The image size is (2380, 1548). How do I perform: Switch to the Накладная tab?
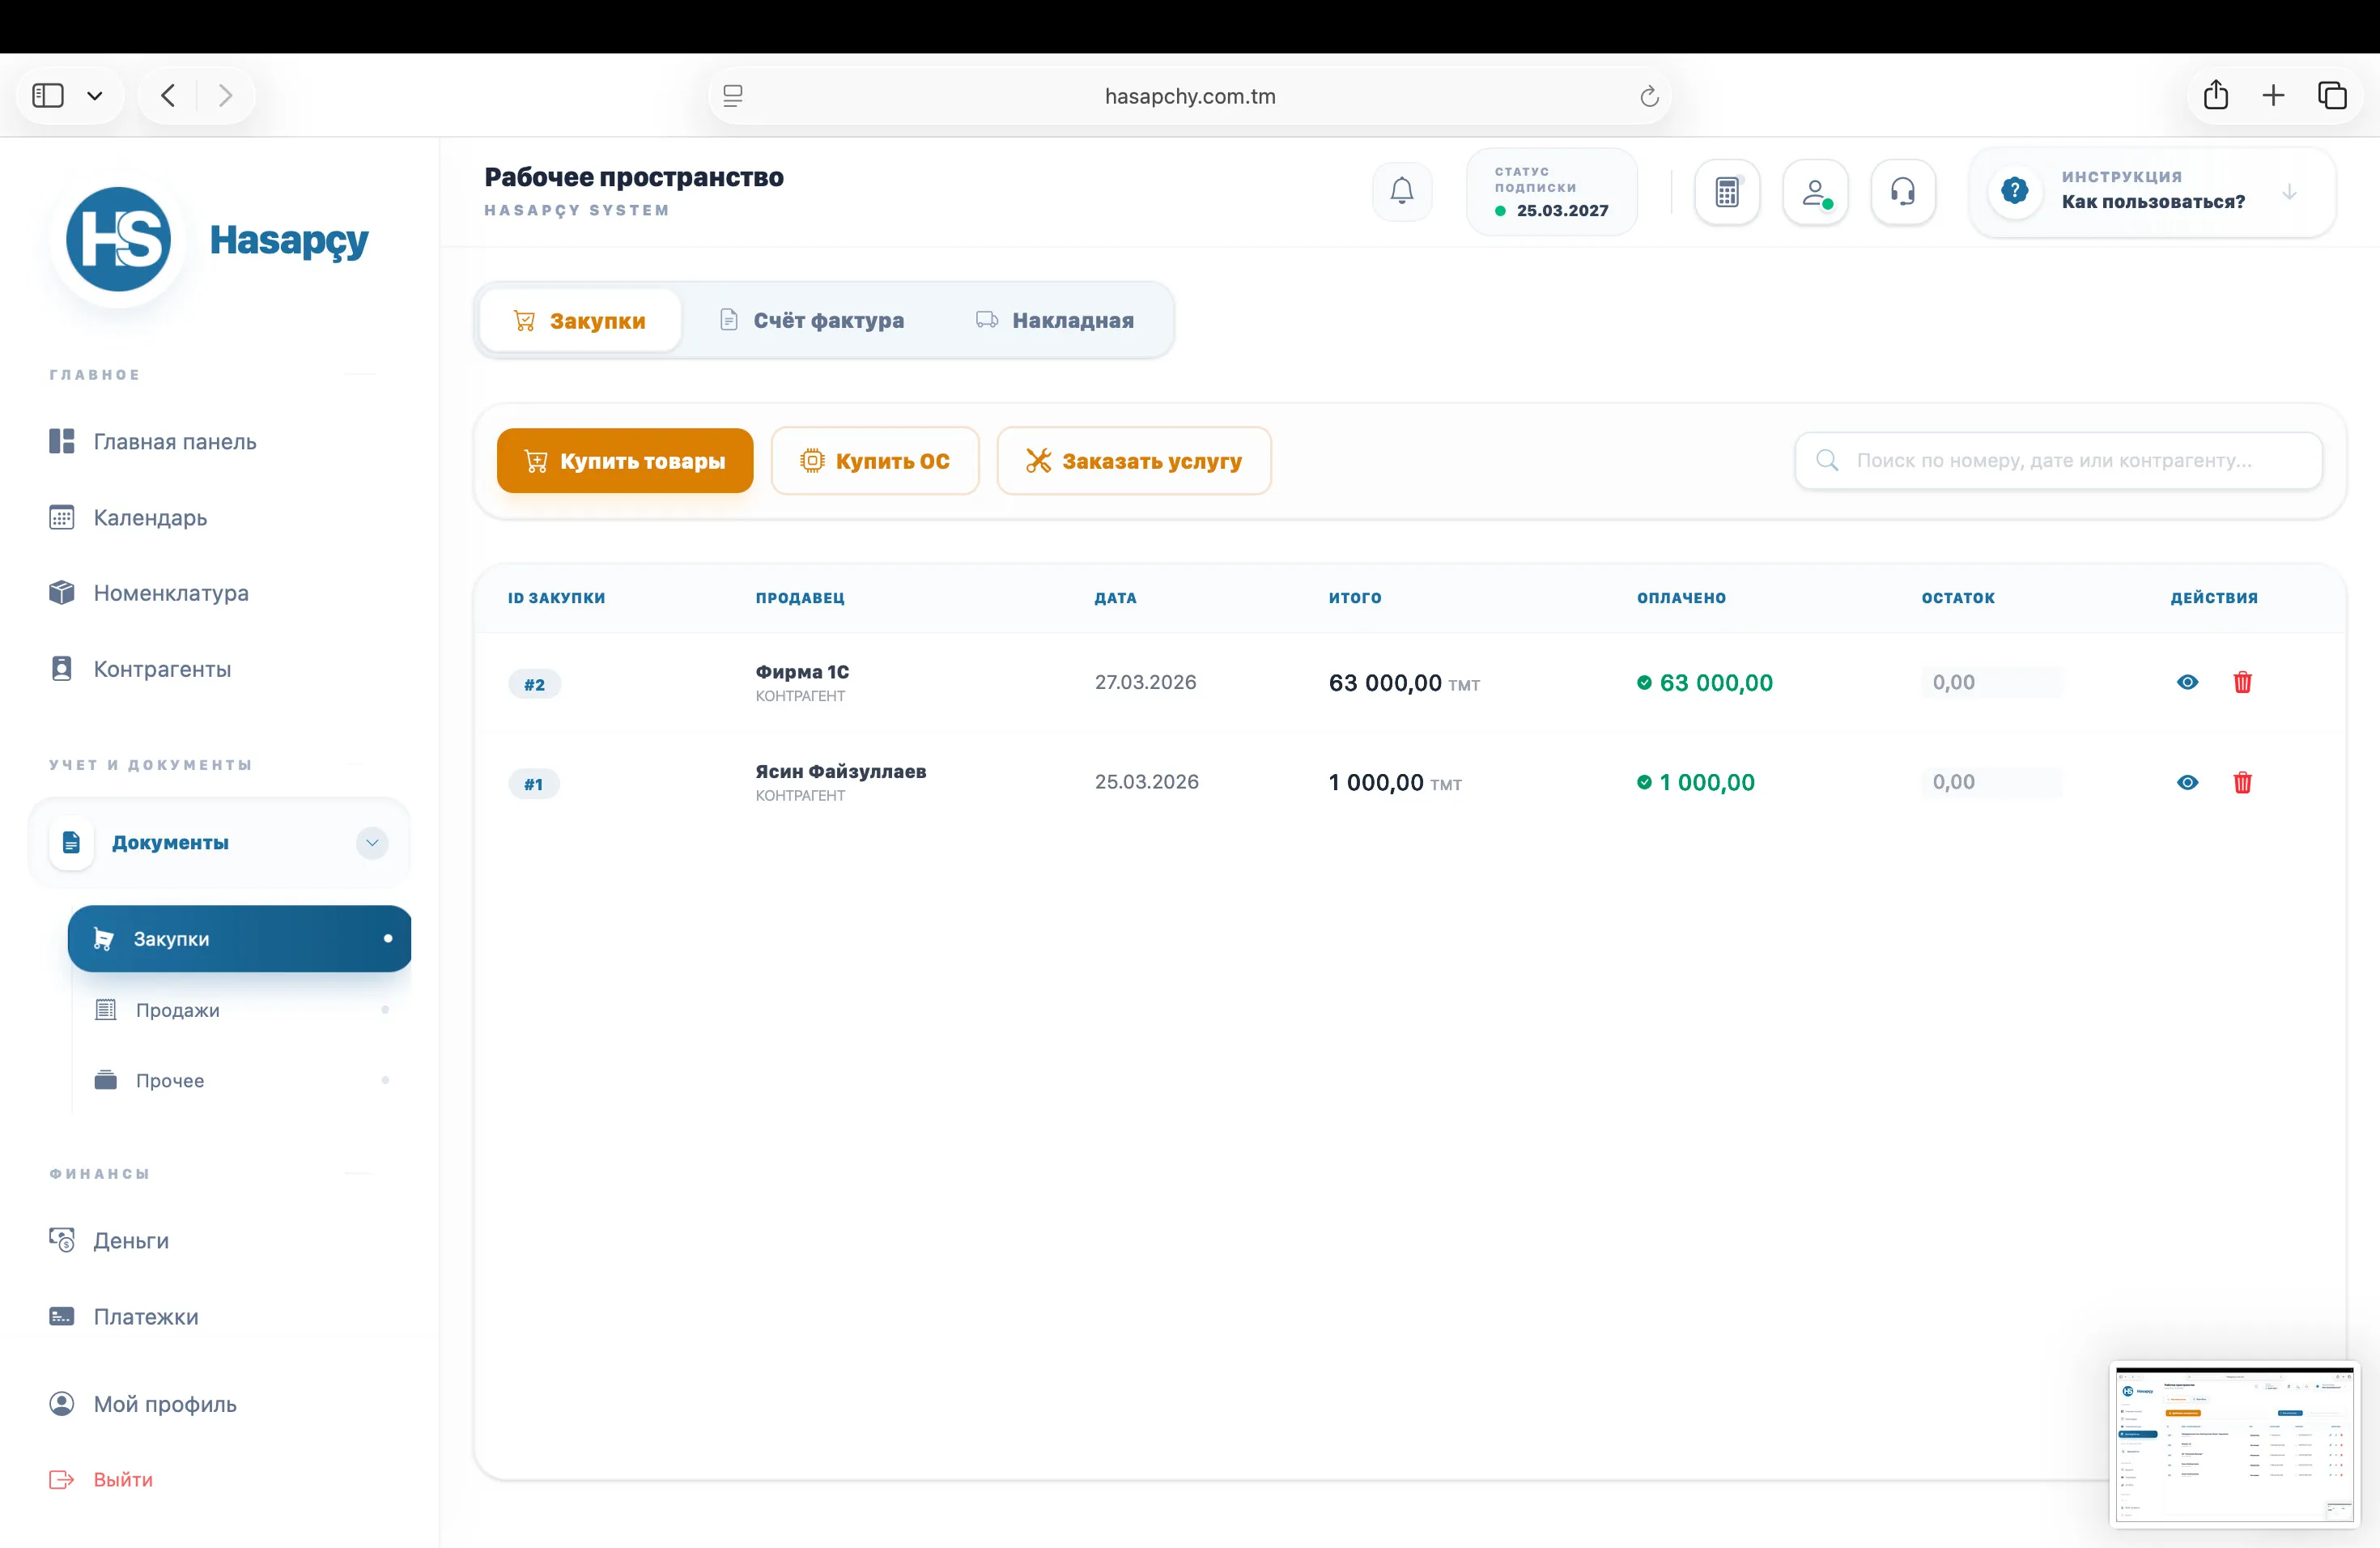(x=1054, y=320)
